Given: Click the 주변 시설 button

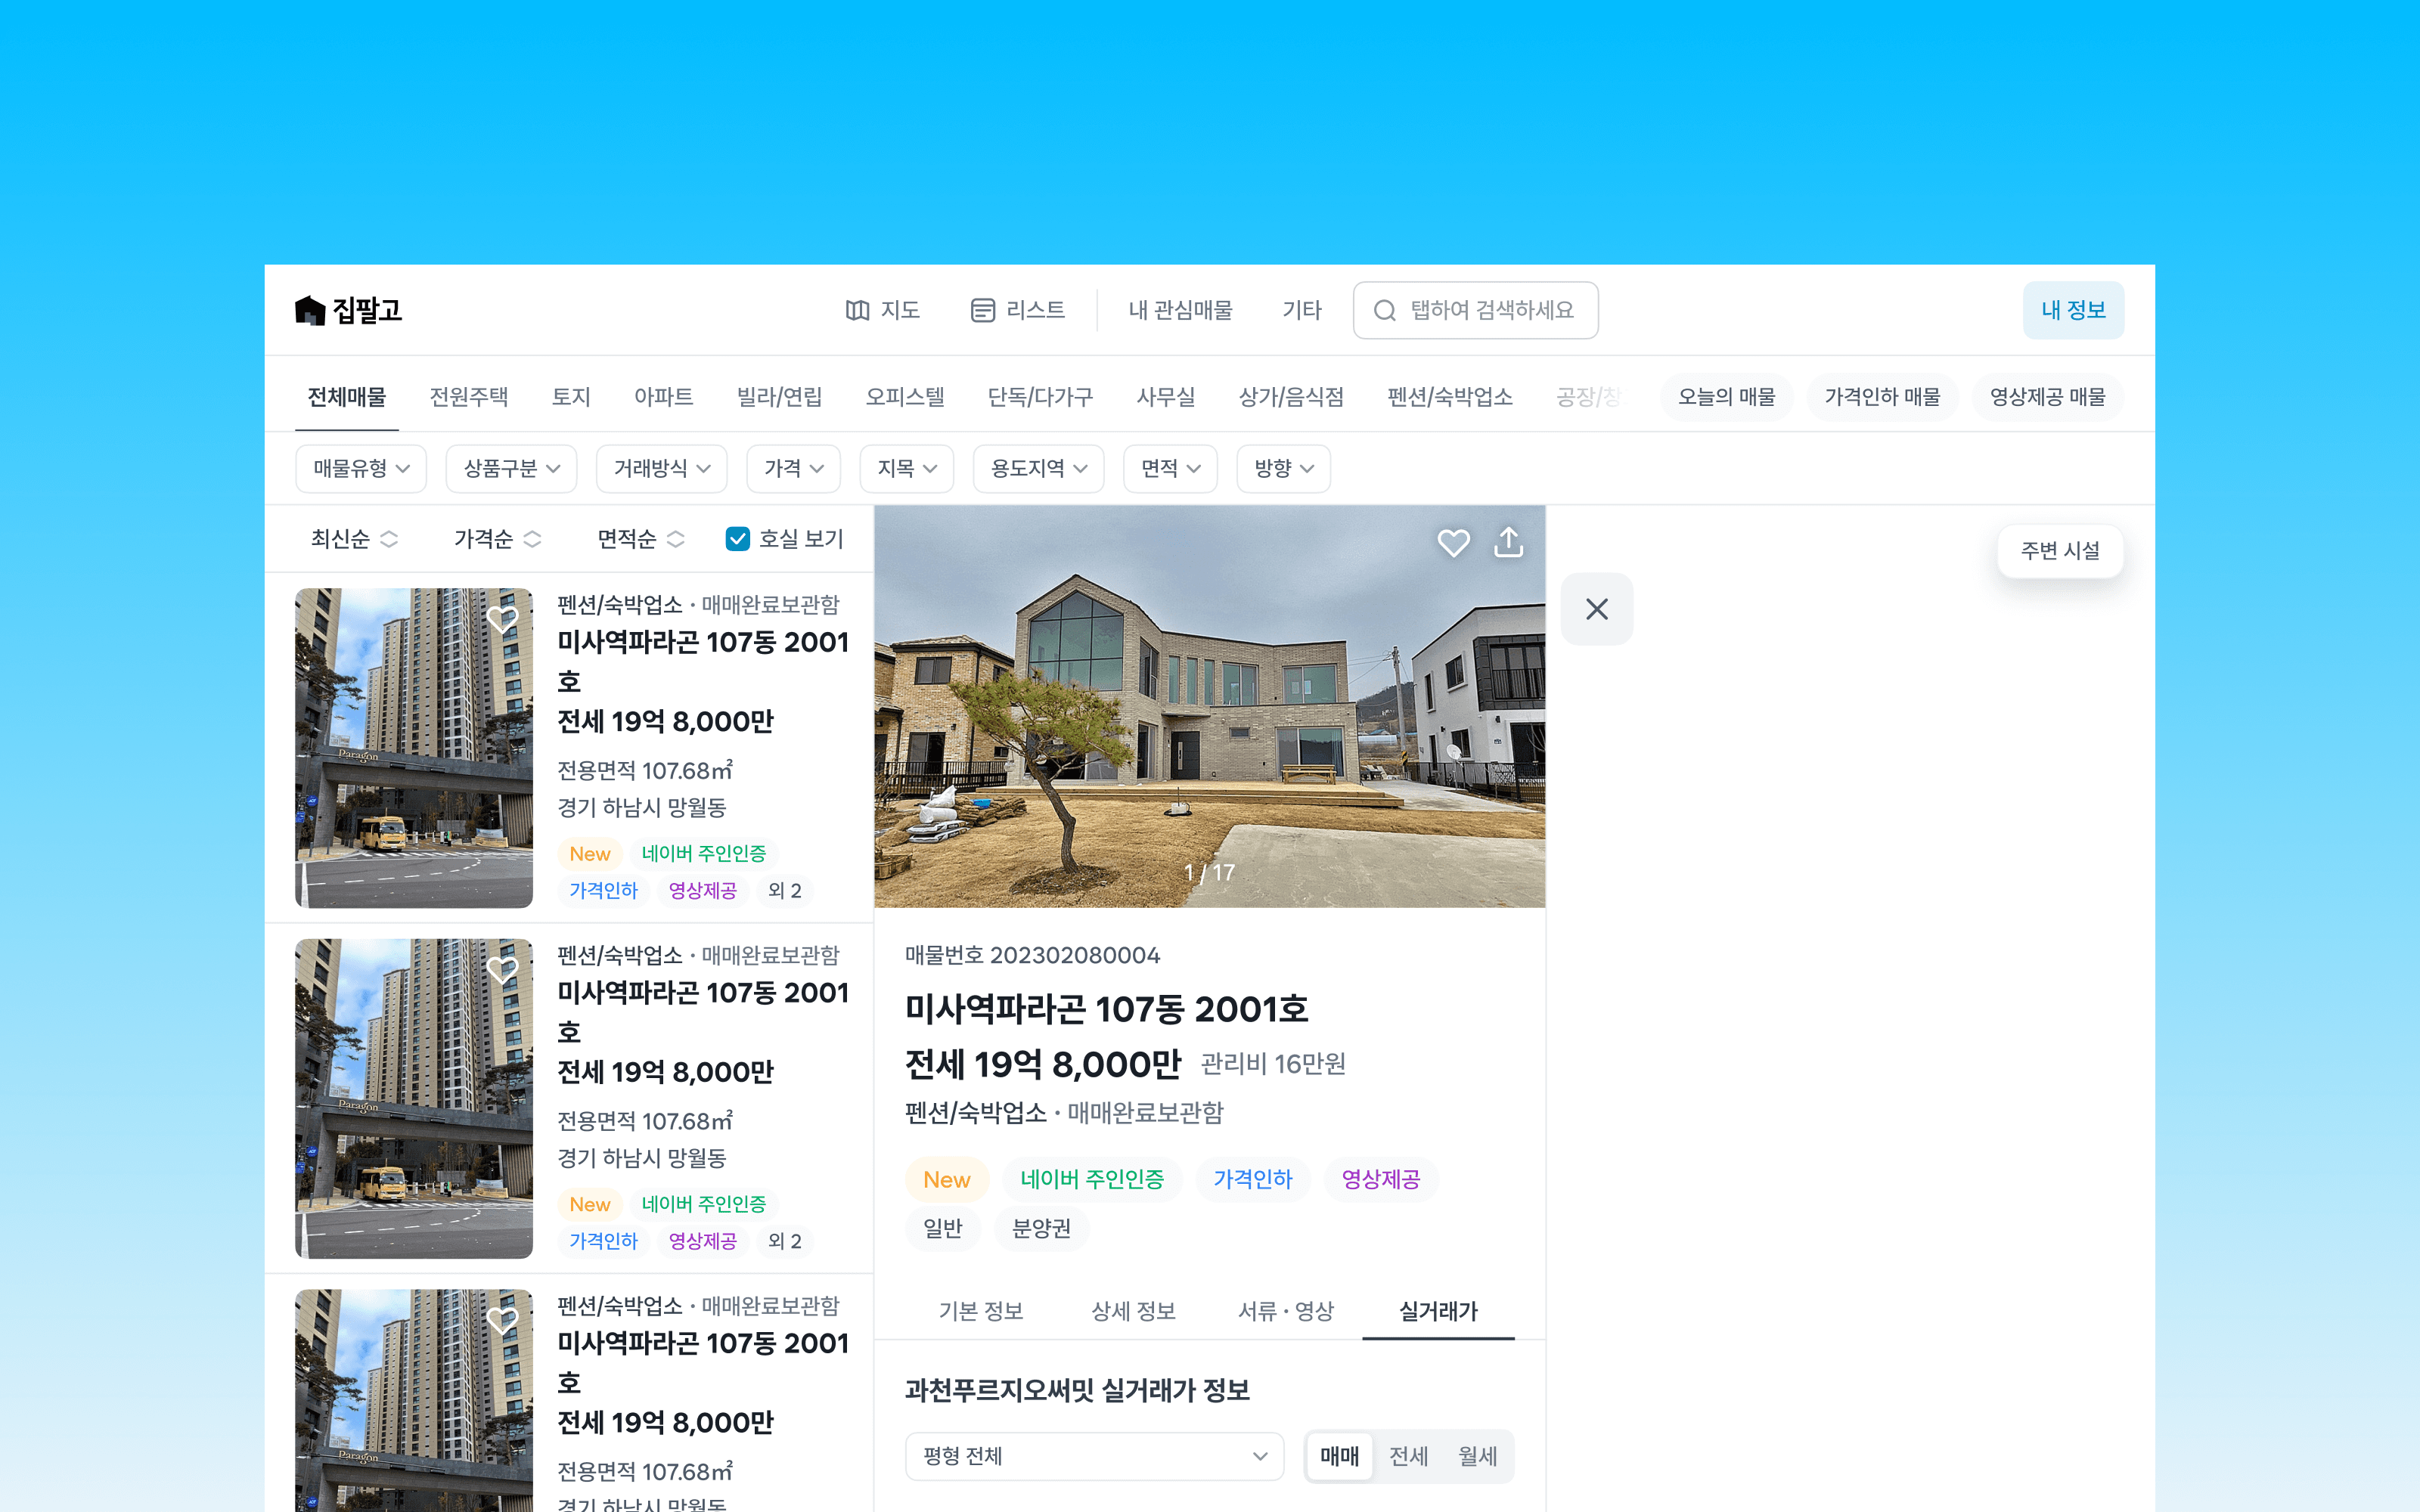Looking at the screenshot, I should click(x=2059, y=551).
